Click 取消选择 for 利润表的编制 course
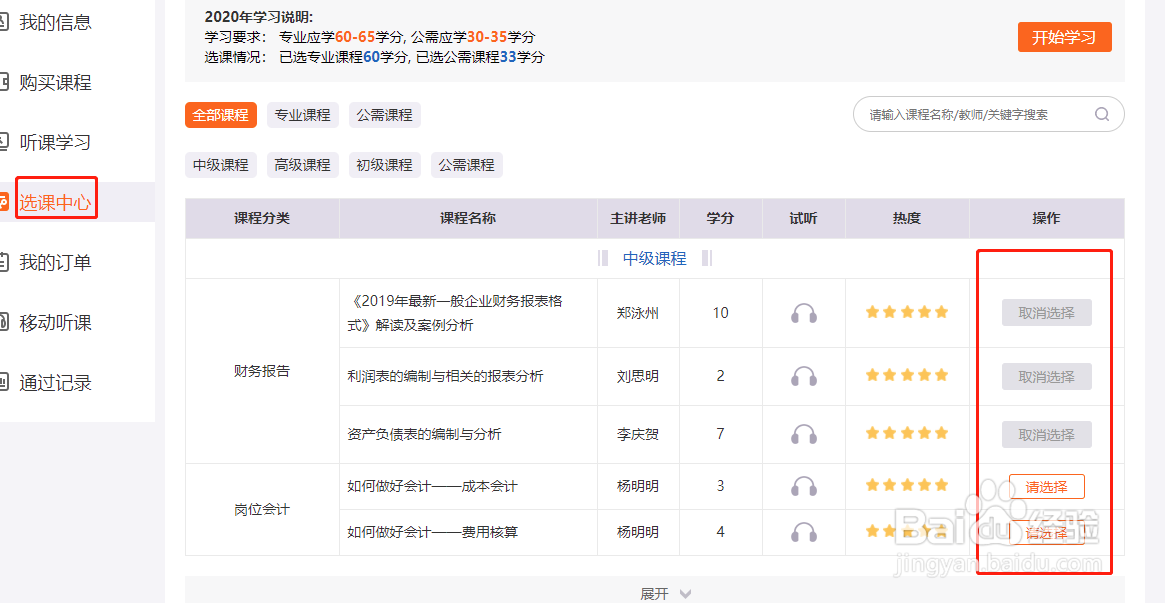Image resolution: width=1165 pixels, height=603 pixels. coord(1046,376)
